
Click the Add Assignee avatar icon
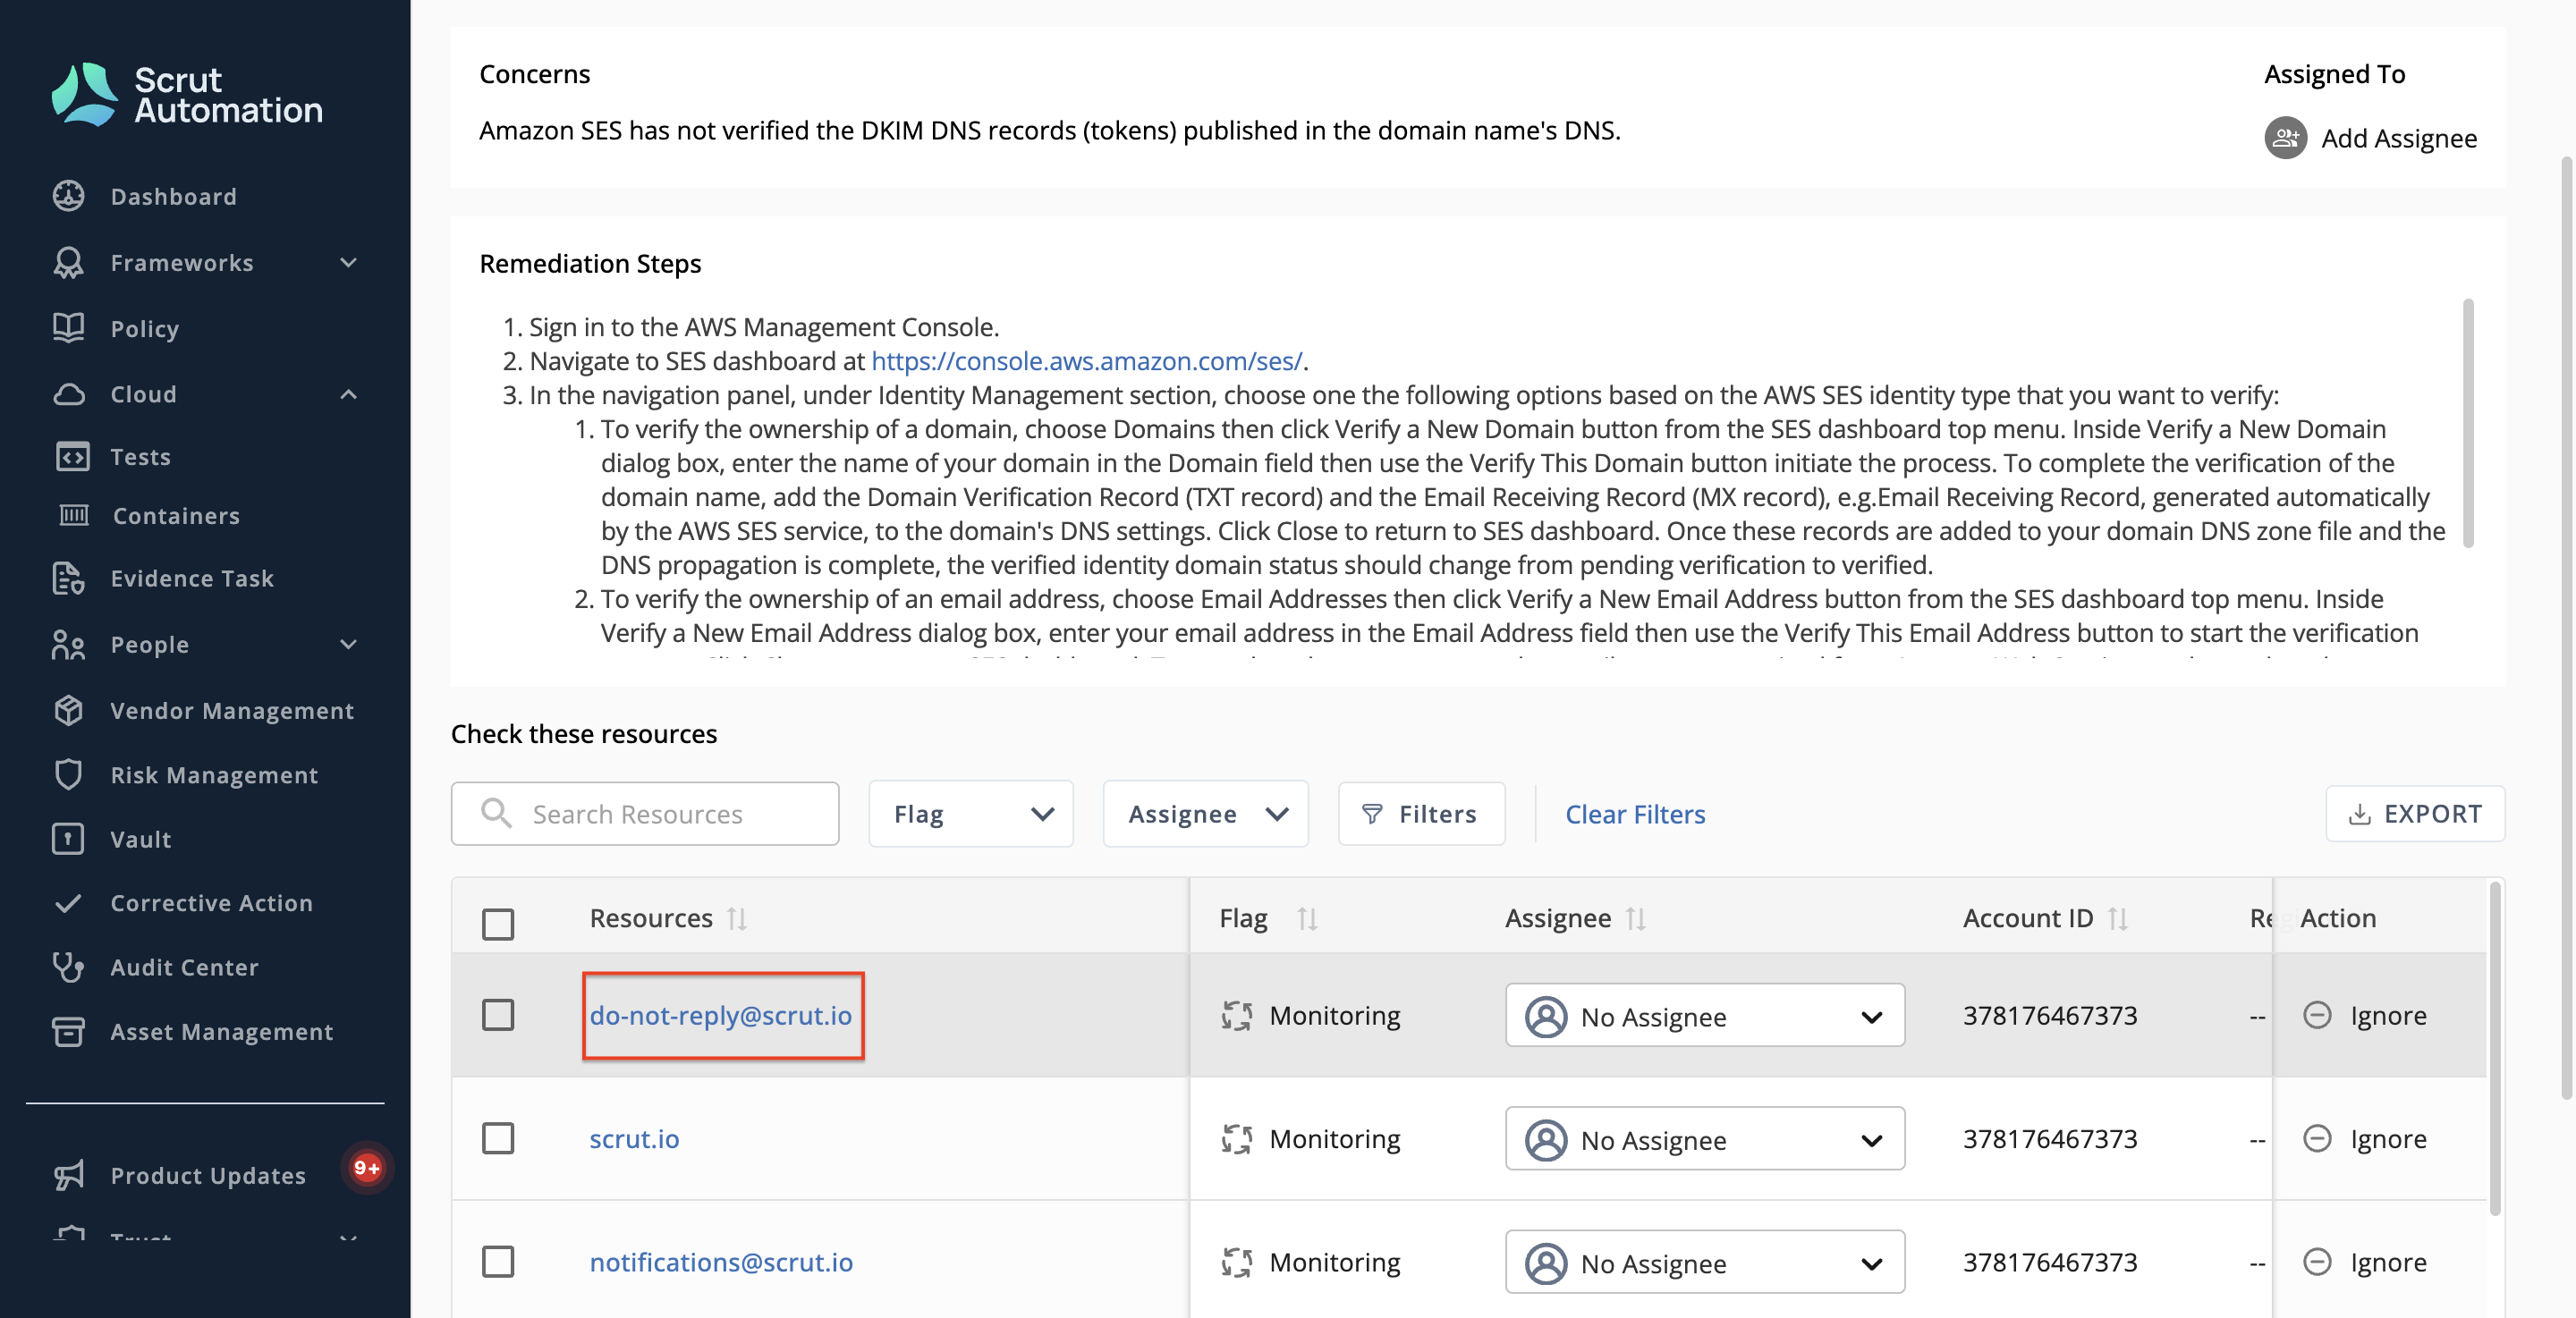pyautogui.click(x=2286, y=138)
